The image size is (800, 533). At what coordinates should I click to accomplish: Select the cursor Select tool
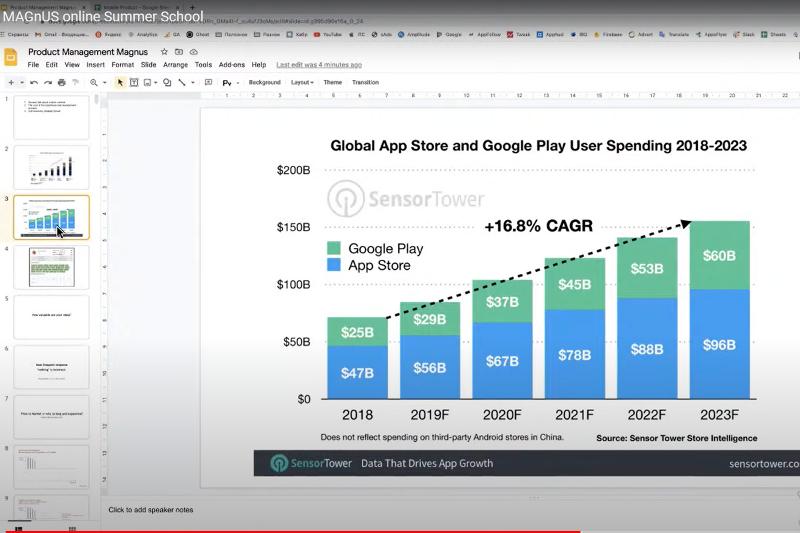coord(120,82)
